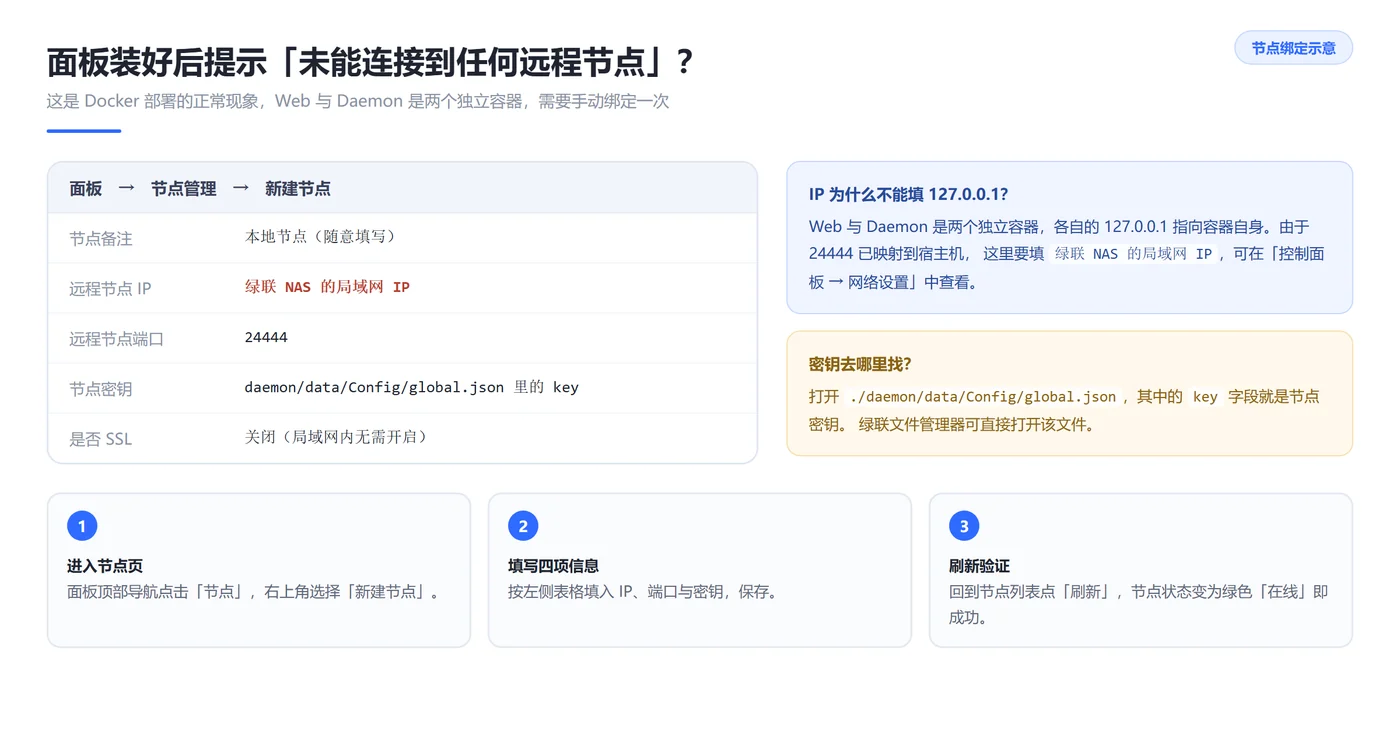The image size is (1400, 746).
Task: Click the 节点绑定示意 badge
Action: click(x=1293, y=48)
